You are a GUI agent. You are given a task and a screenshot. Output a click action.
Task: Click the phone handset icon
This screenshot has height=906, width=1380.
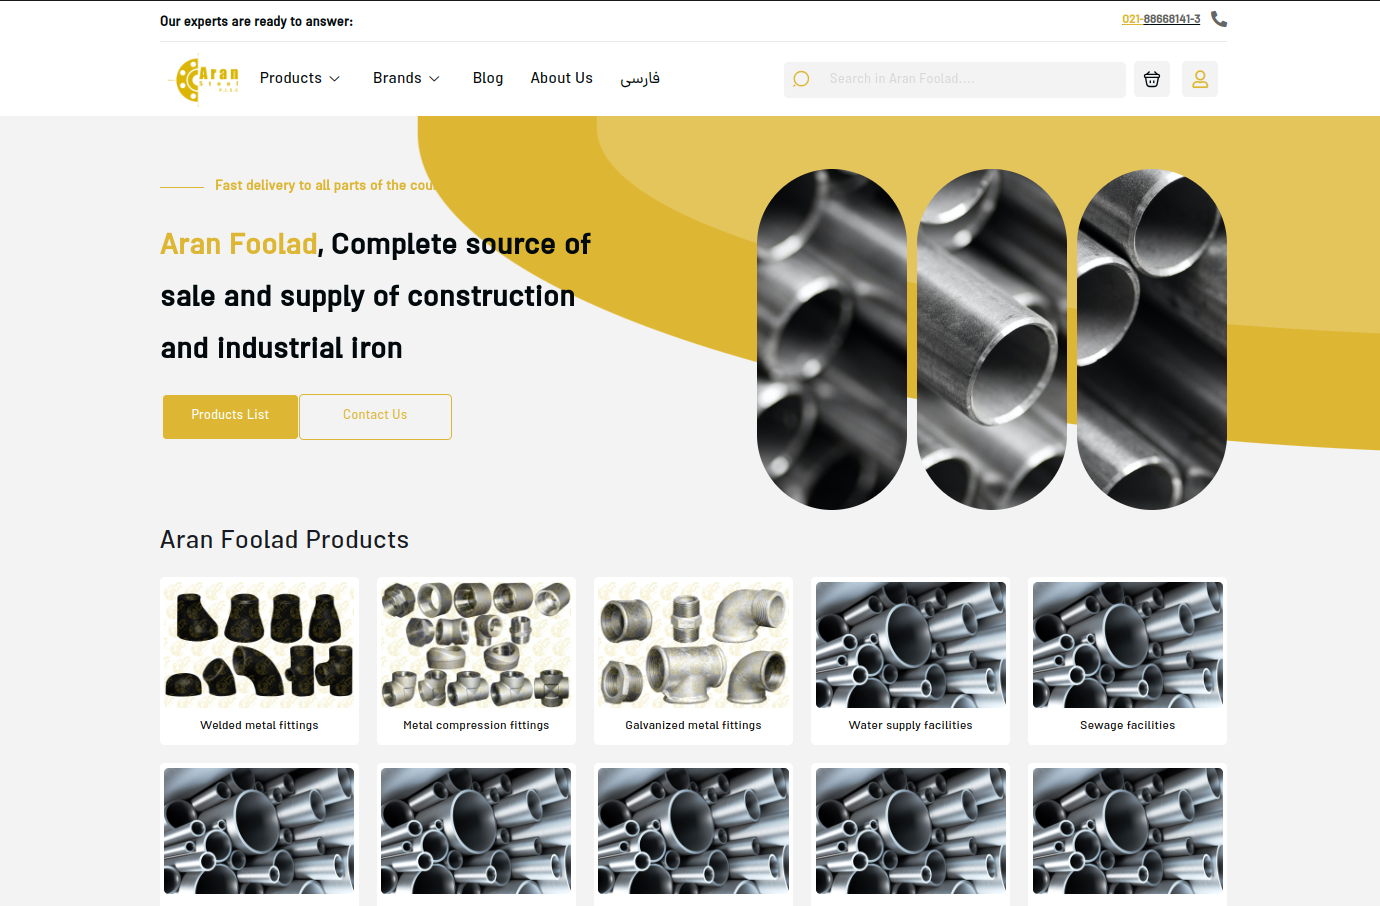coord(1219,19)
